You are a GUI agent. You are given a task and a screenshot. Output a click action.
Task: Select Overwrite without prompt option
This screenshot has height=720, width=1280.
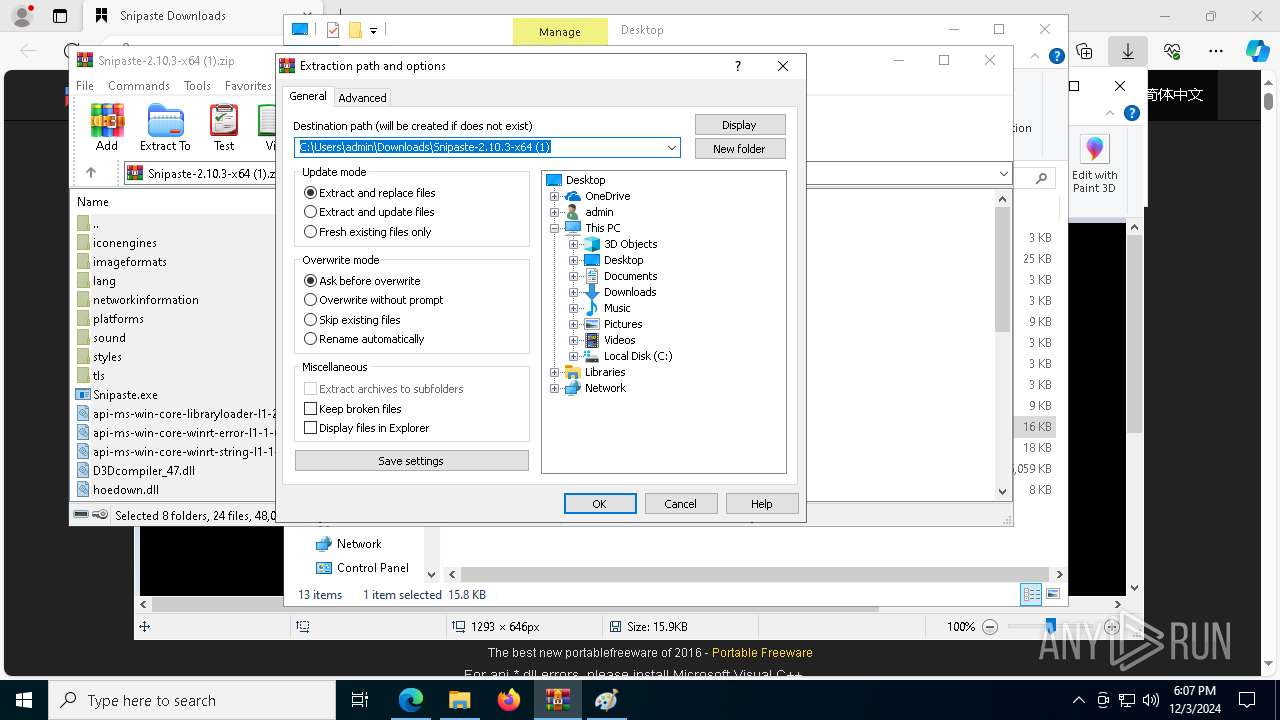click(x=373, y=300)
